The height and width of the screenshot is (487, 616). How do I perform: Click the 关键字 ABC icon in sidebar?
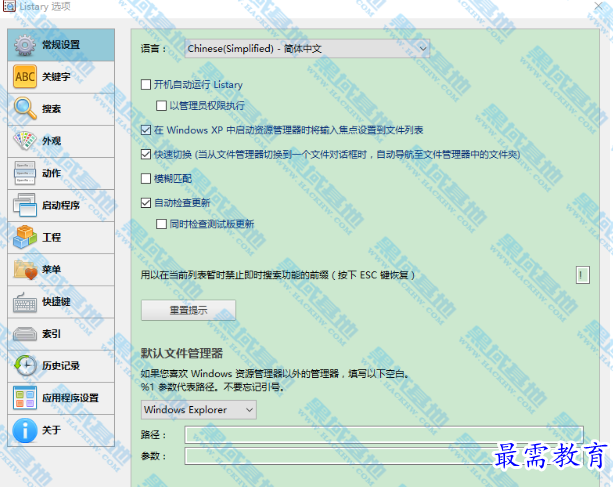click(25, 77)
